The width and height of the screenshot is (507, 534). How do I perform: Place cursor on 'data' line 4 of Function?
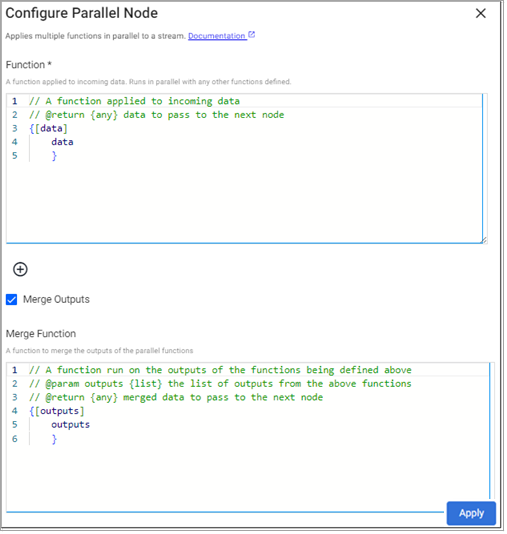62,142
